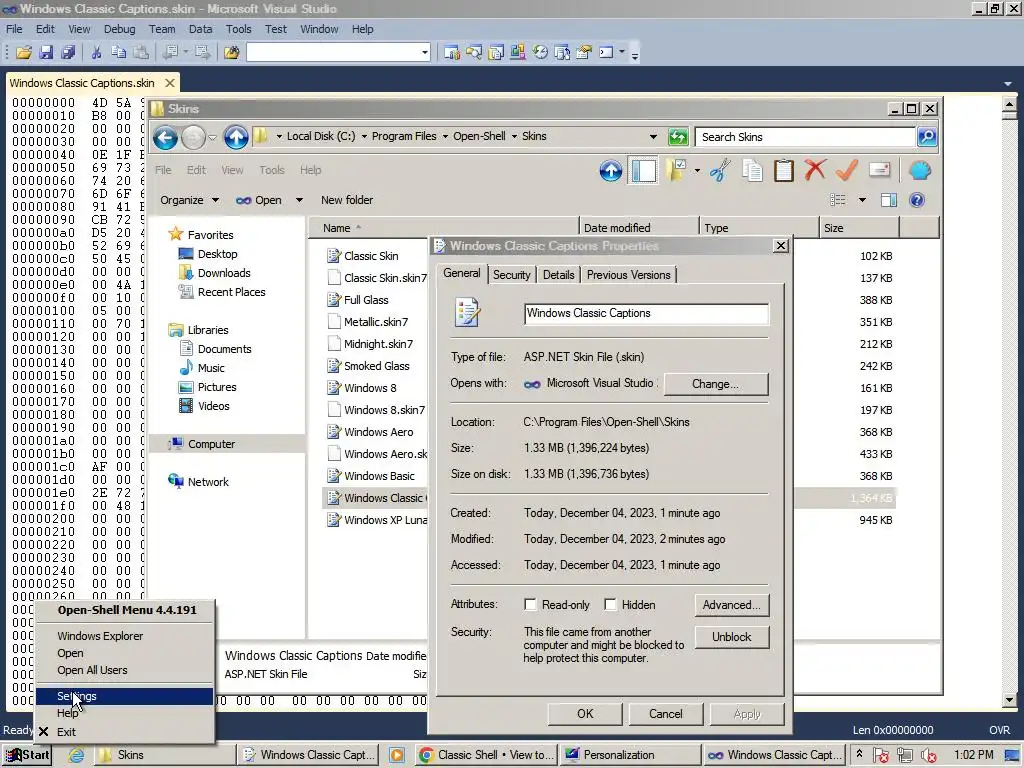The height and width of the screenshot is (768, 1024).
Task: Click the envelope Email icon in explorer toolbar
Action: coord(880,170)
